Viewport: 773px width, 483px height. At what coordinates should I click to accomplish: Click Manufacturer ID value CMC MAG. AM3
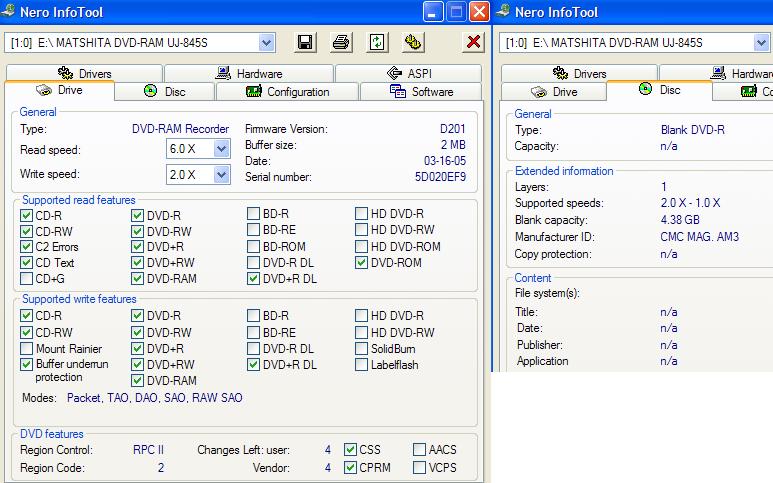point(700,237)
